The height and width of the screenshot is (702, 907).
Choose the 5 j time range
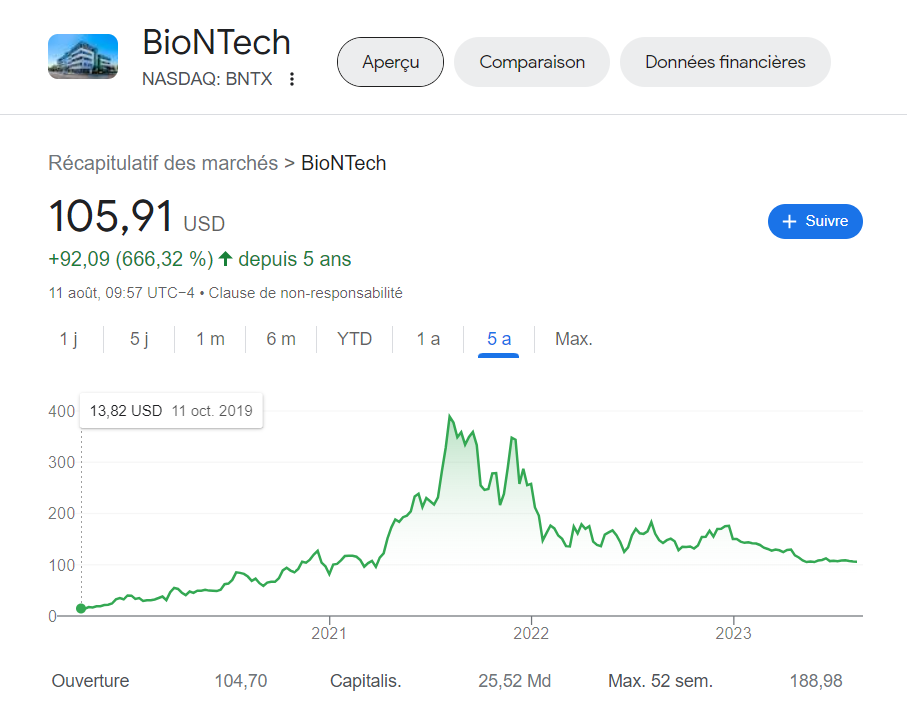[x=139, y=339]
